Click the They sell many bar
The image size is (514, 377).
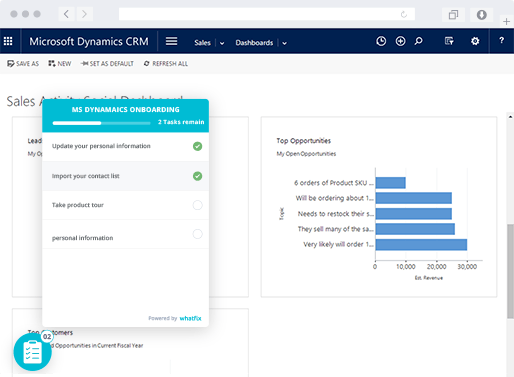pyautogui.click(x=415, y=229)
